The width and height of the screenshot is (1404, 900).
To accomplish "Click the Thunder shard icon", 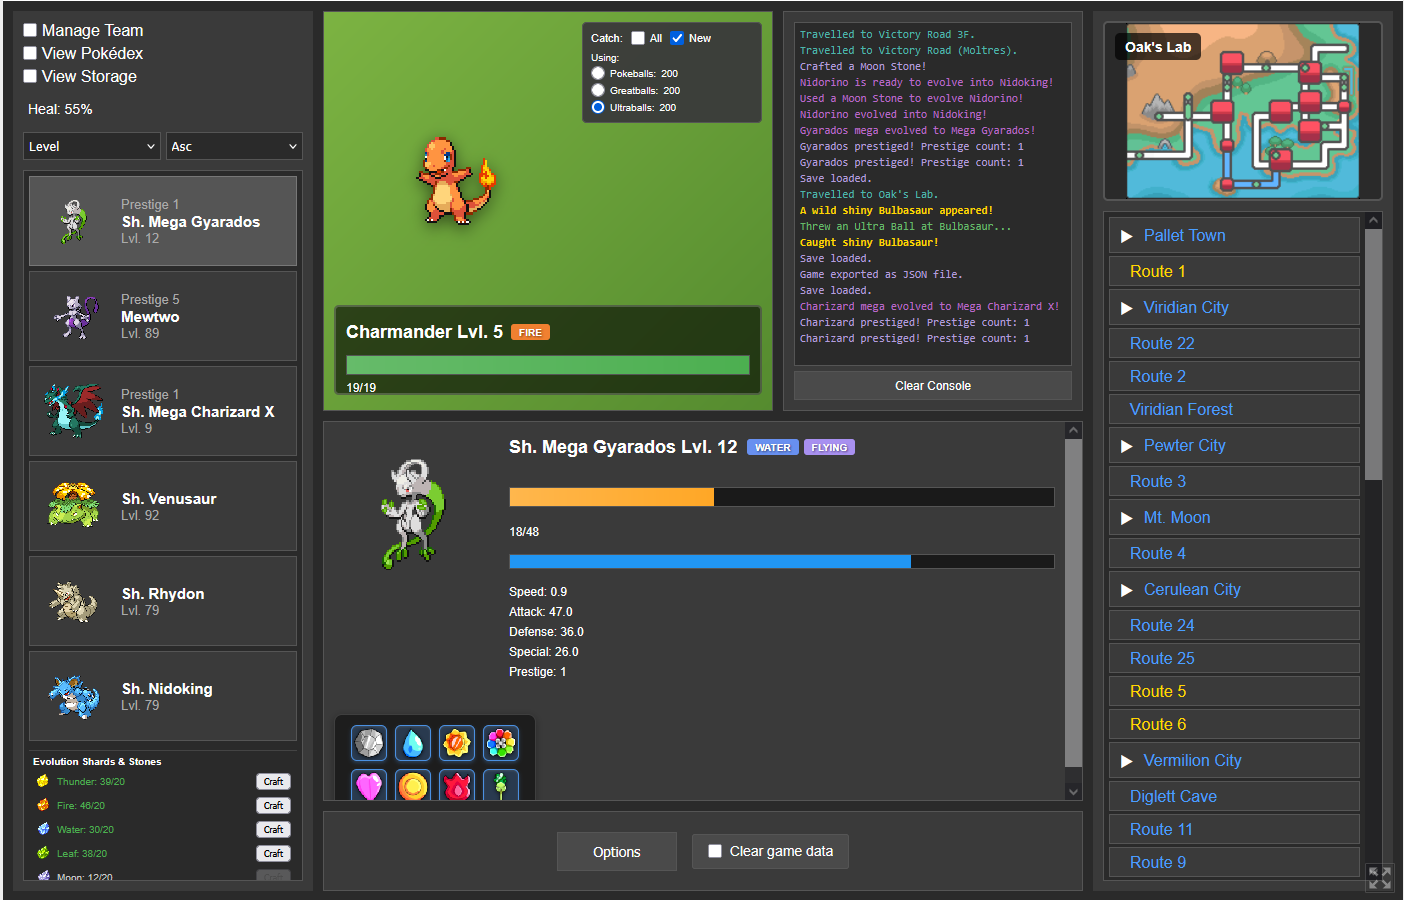I will [x=43, y=781].
